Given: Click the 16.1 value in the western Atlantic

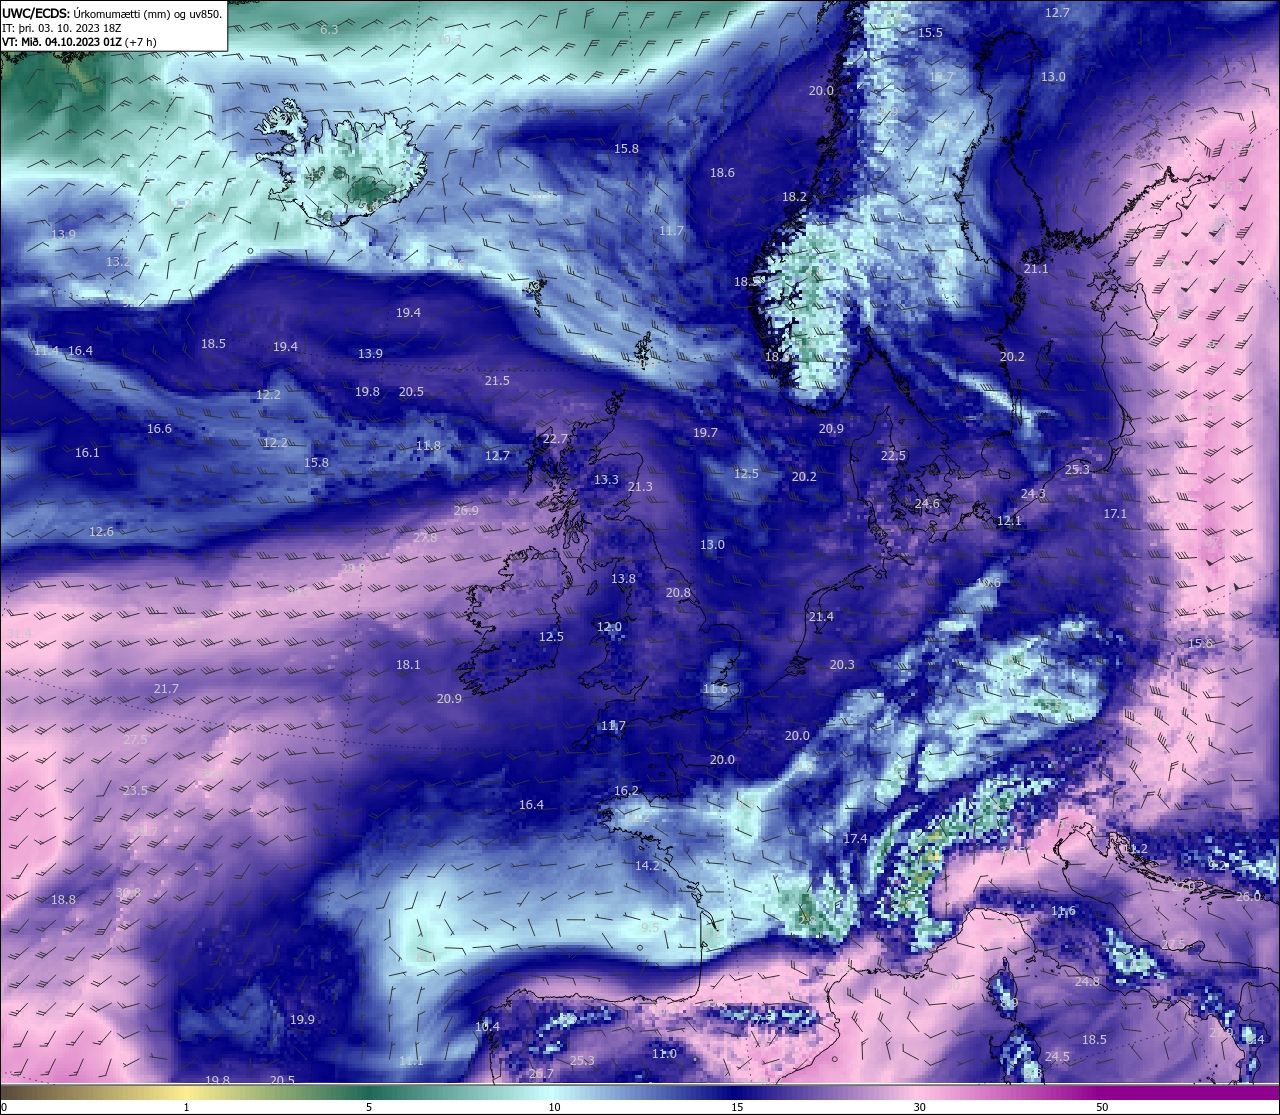Looking at the screenshot, I should point(87,453).
